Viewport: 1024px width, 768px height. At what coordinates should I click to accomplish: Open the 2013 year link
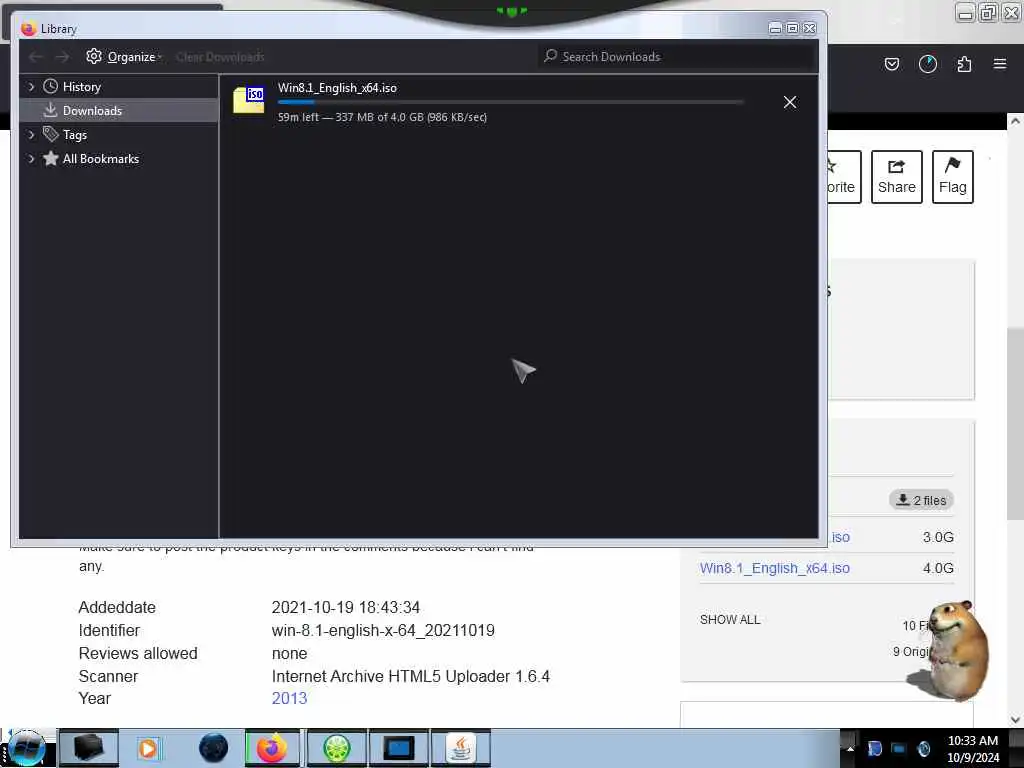289,698
